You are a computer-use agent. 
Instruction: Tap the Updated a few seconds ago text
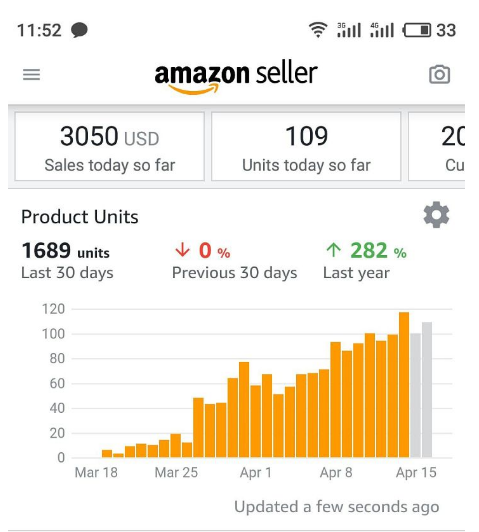click(337, 507)
